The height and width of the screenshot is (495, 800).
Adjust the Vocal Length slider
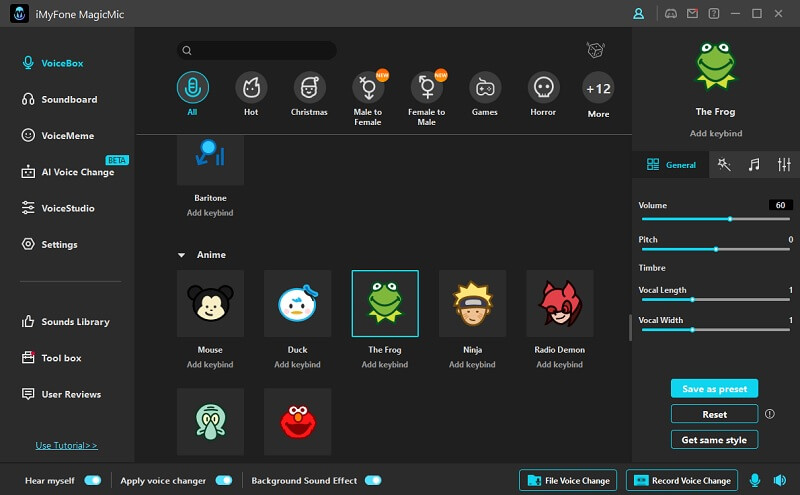tap(716, 300)
